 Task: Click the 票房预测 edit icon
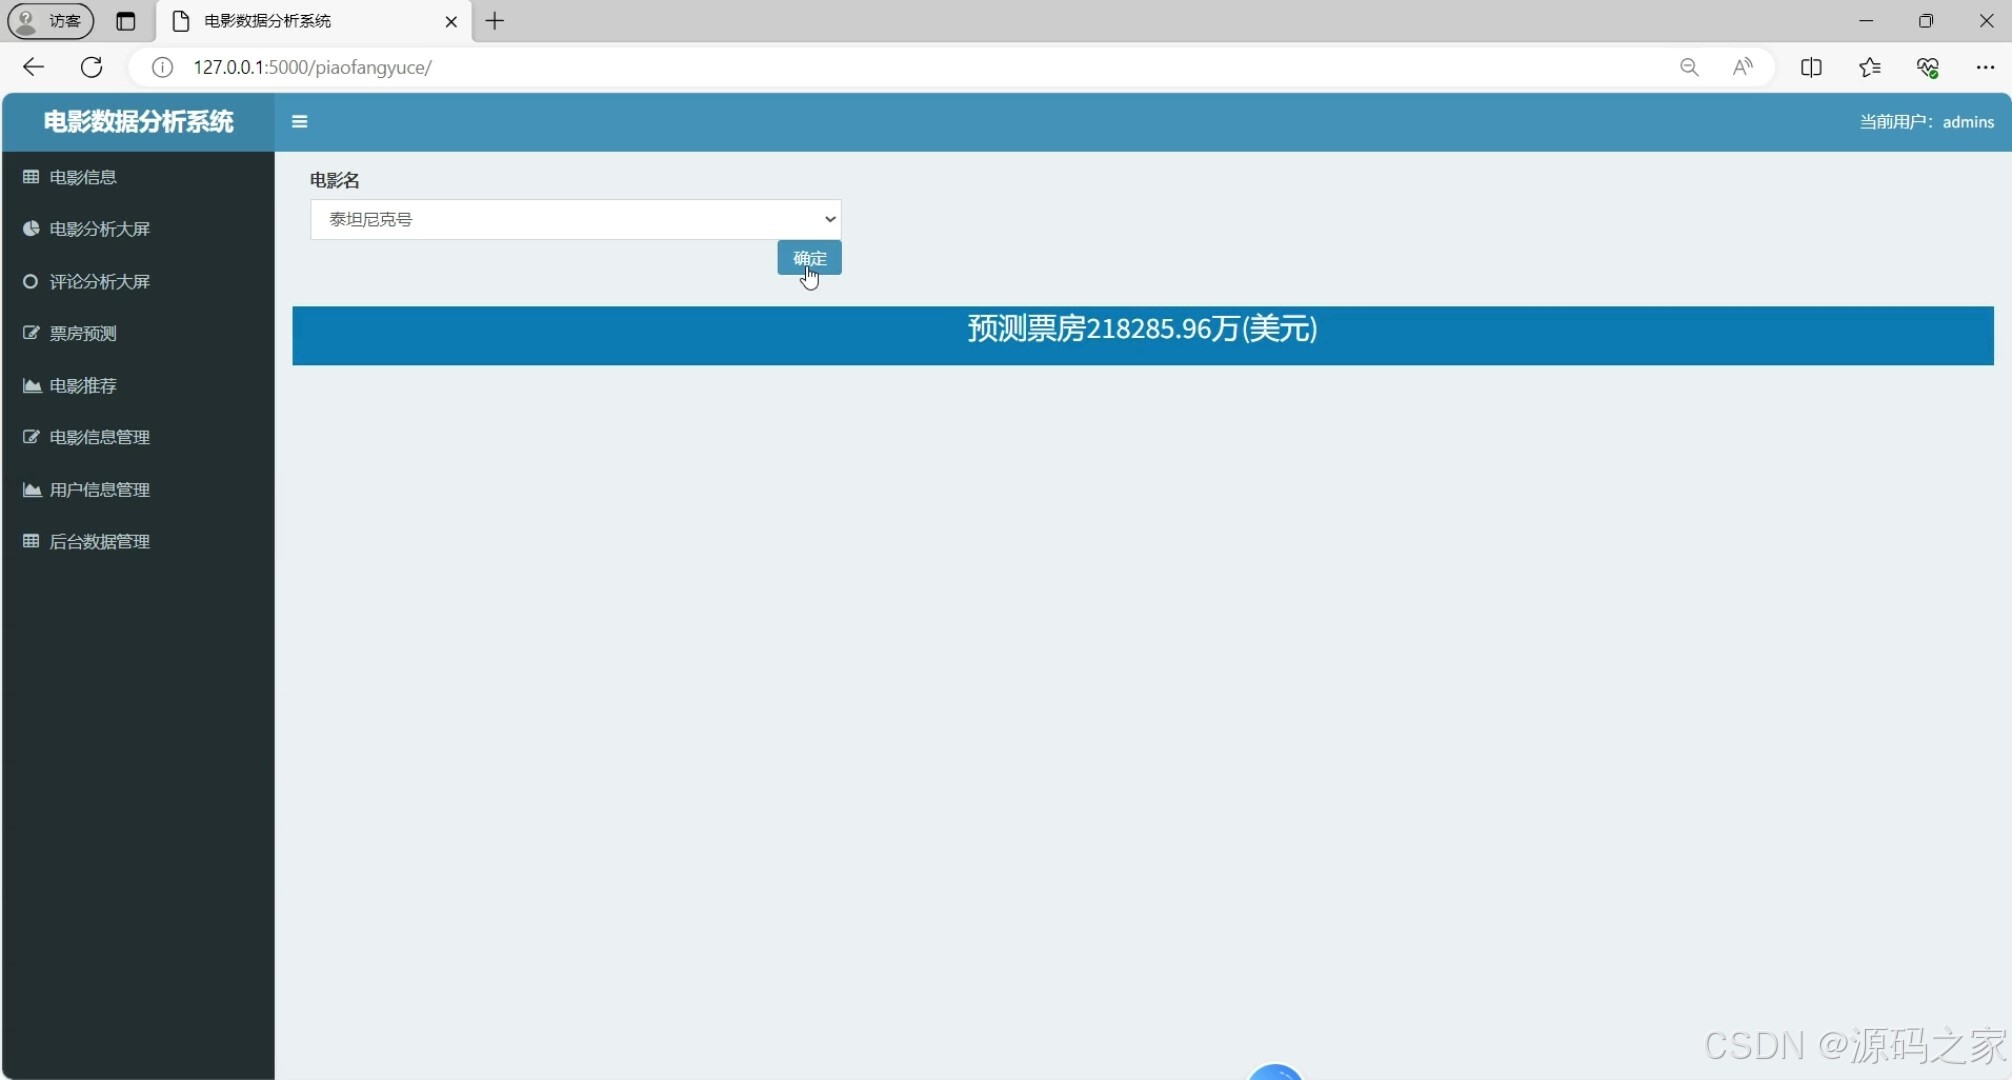[30, 333]
